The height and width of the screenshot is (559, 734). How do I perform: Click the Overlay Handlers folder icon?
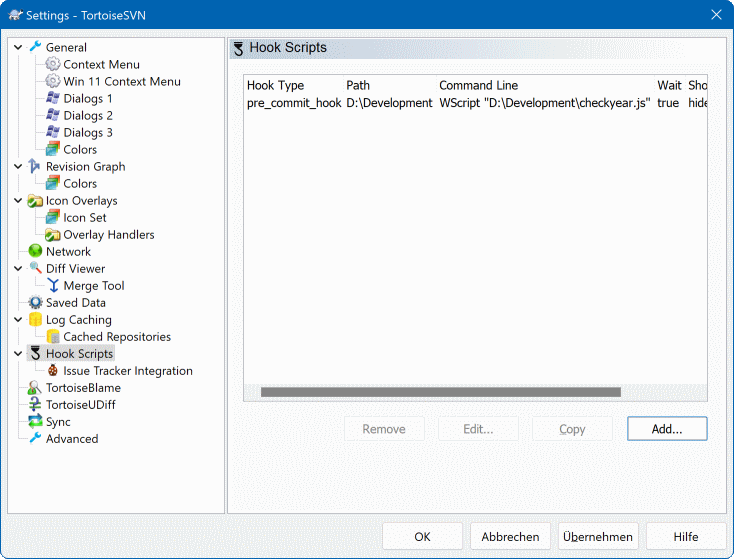click(52, 234)
